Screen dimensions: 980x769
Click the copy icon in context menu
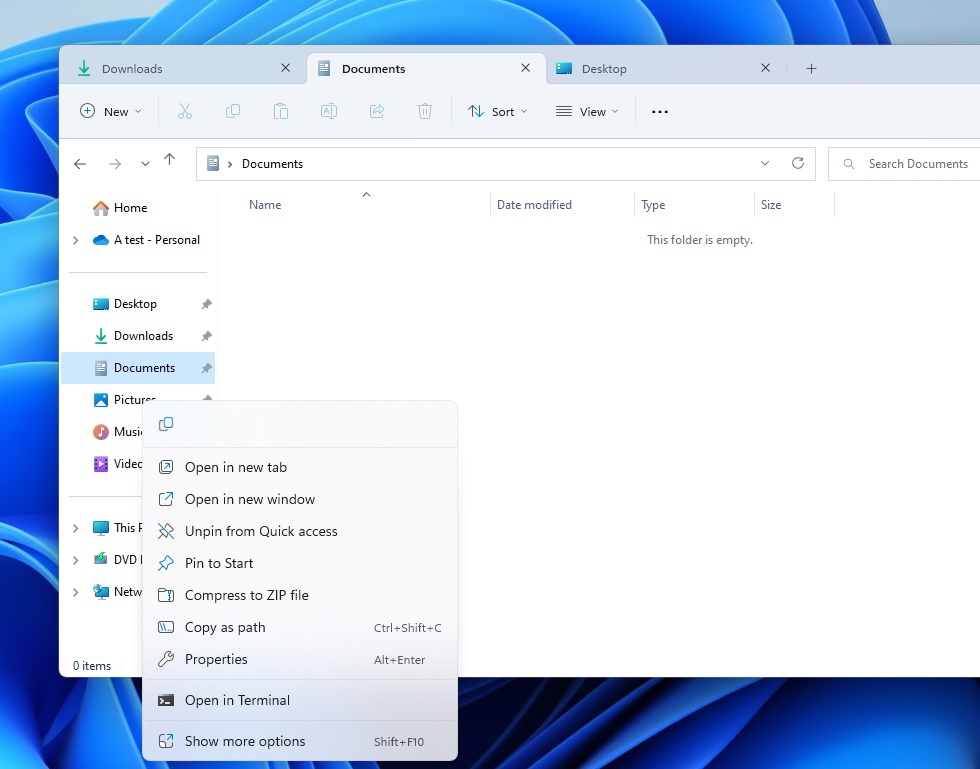point(166,424)
